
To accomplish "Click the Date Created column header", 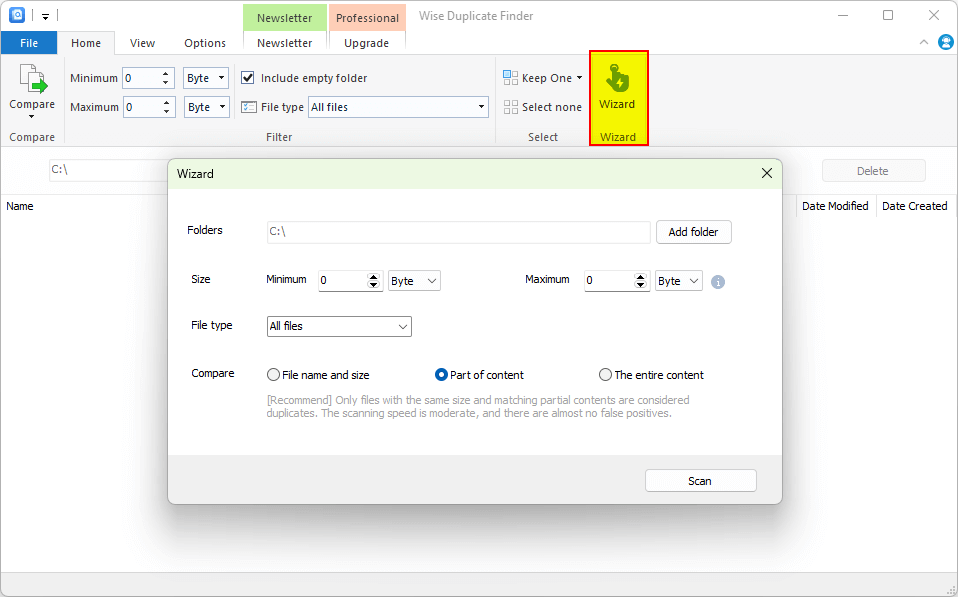I will tap(915, 206).
